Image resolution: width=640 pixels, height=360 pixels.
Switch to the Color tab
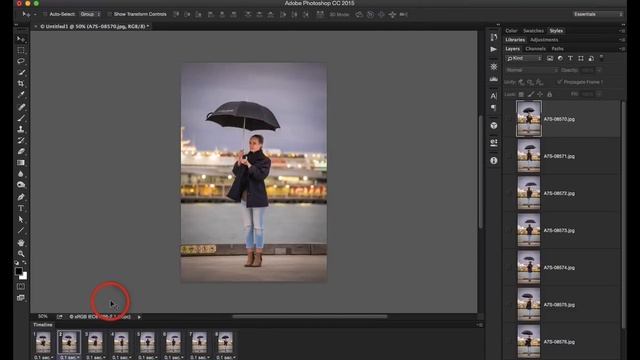511,31
